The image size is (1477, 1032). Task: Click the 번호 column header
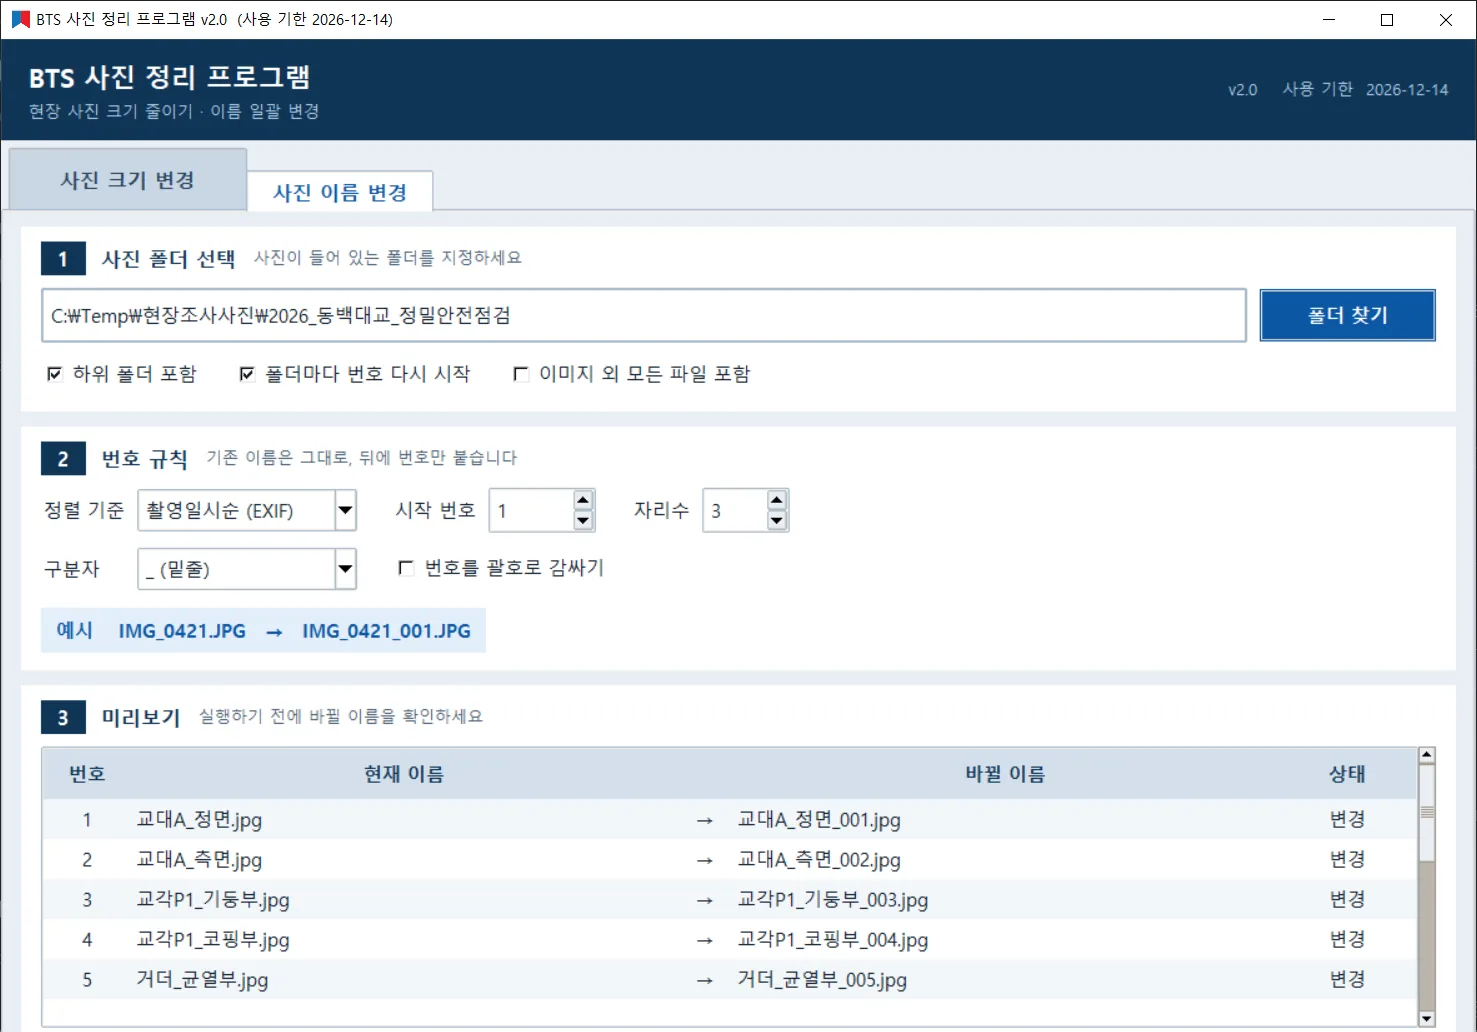pyautogui.click(x=87, y=774)
